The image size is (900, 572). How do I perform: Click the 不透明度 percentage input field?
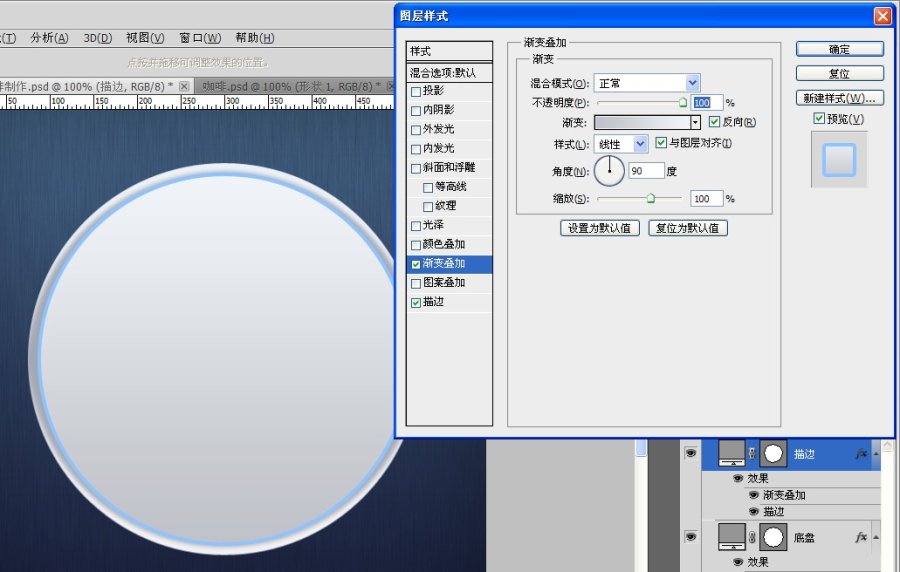[x=705, y=103]
